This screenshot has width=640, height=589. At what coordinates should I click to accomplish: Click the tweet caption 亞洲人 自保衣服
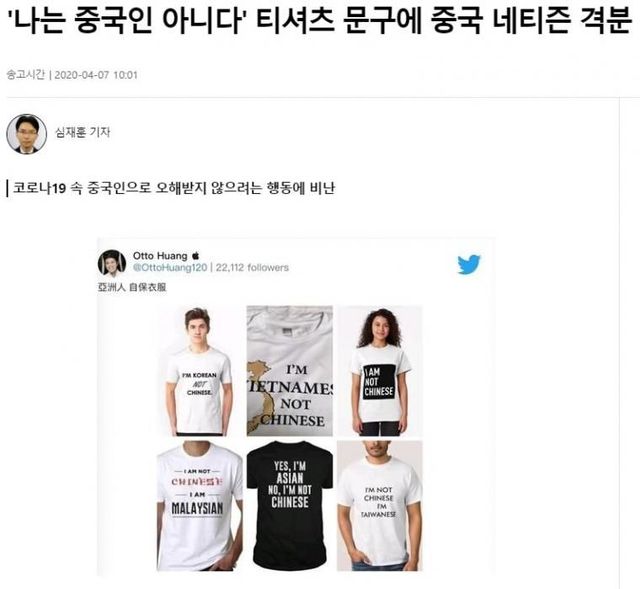click(x=132, y=287)
